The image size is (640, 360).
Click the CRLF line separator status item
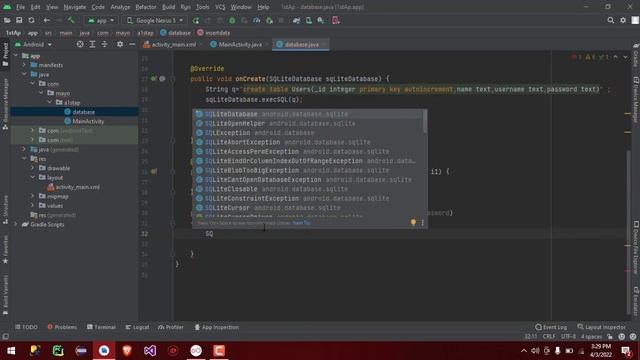pos(549,337)
